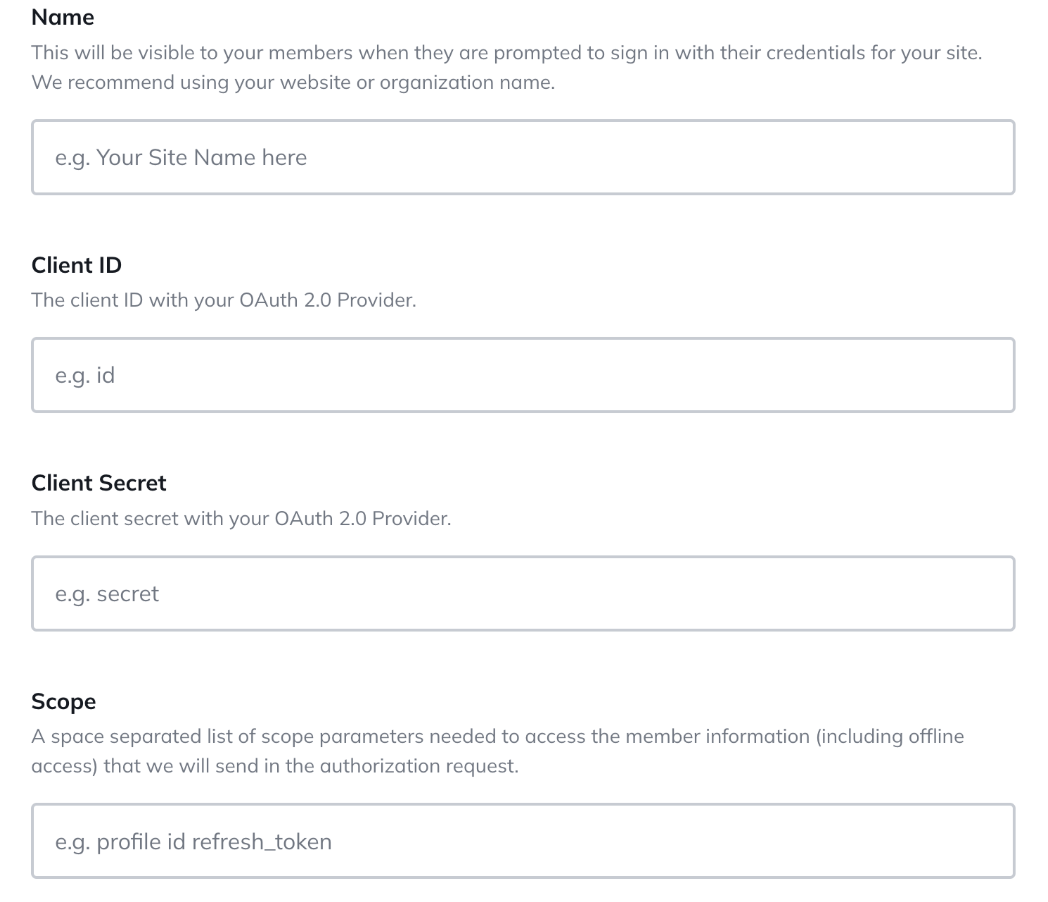Click the "e.g. id" placeholder text
Screen dimensions: 1048x902
(x=85, y=376)
